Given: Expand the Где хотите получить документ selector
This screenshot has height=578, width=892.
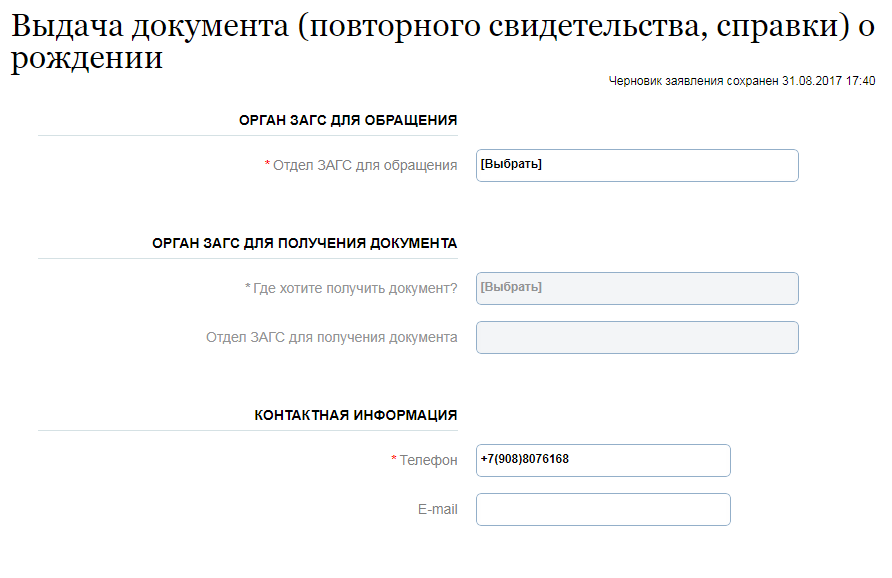Looking at the screenshot, I should click(637, 288).
